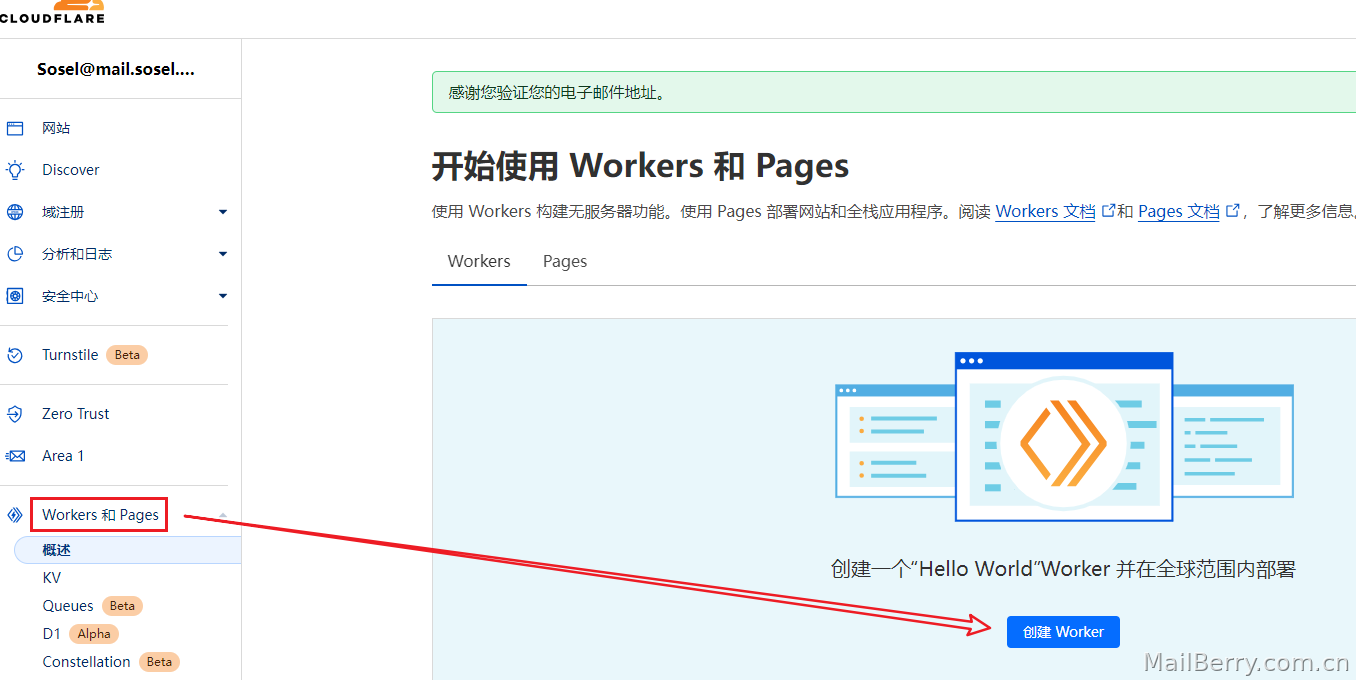Open the 网站 sidebar icon
This screenshot has height=680, width=1356.
click(x=15, y=128)
